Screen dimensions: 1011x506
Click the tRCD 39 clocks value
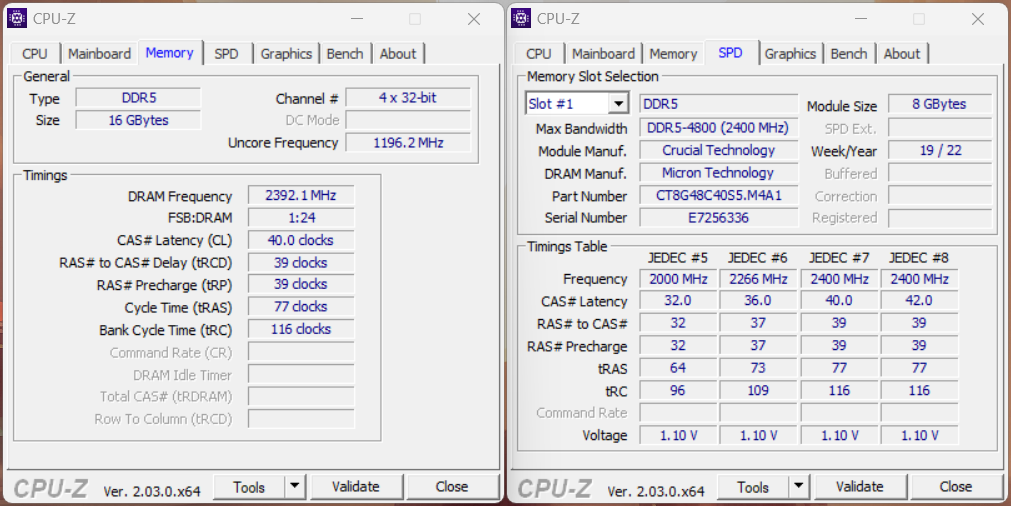click(x=300, y=262)
